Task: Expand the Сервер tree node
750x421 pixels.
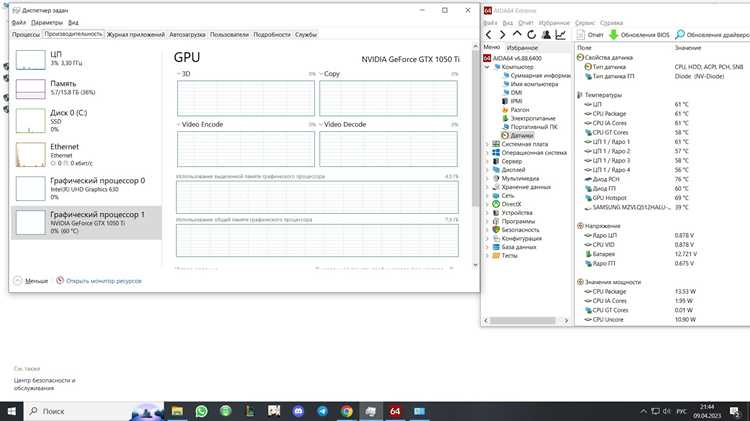Action: pyautogui.click(x=487, y=161)
